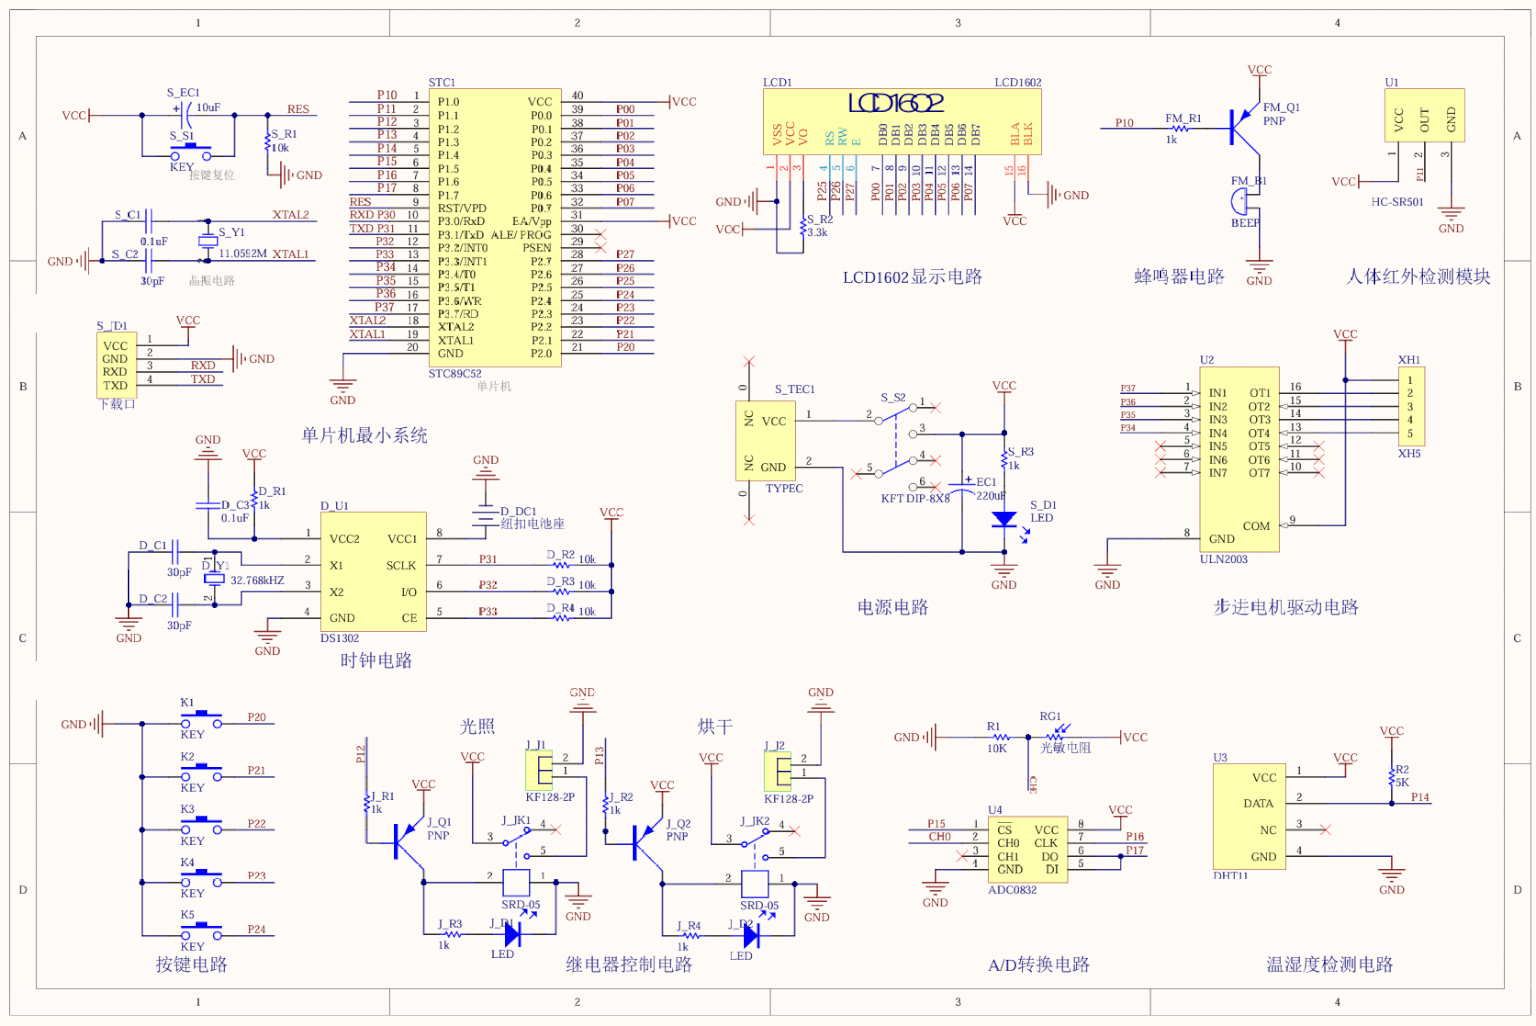The image size is (1536, 1026).
Task: Click the J_D2 relay indicator LED
Action: [750, 934]
